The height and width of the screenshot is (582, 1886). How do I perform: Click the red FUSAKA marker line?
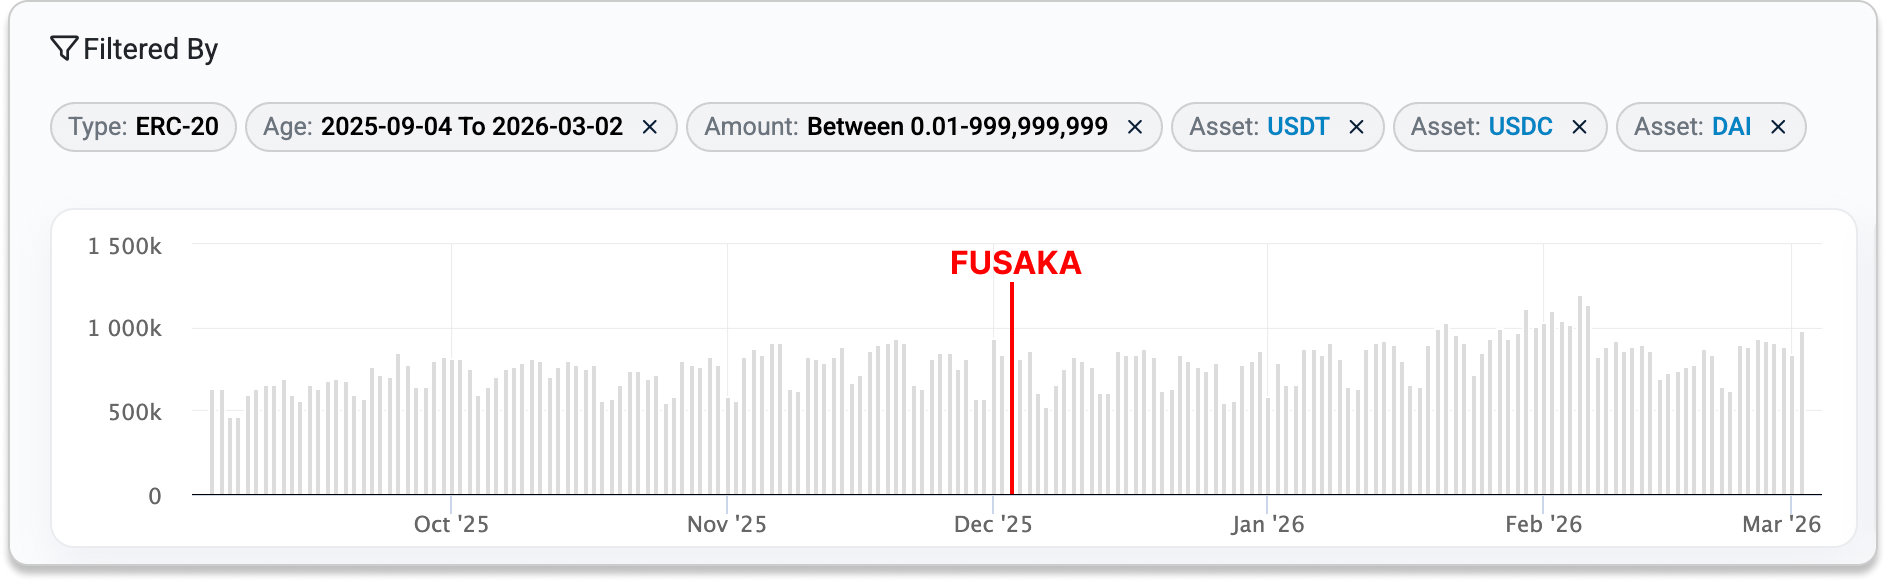[x=1012, y=400]
